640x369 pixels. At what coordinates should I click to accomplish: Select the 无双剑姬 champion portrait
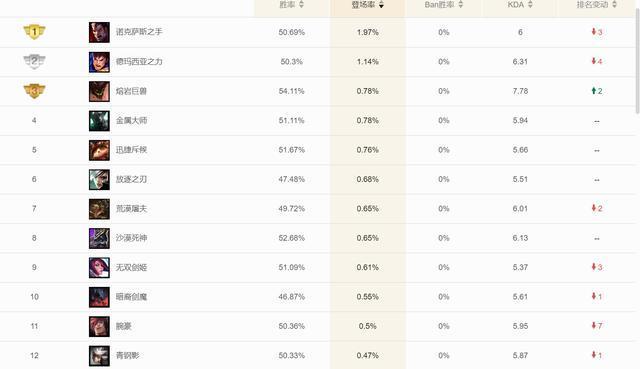(x=99, y=267)
